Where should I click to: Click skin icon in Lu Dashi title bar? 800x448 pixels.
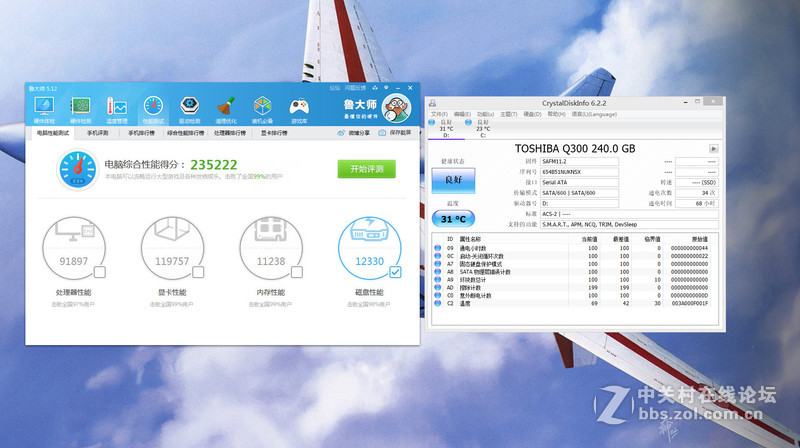(x=375, y=88)
